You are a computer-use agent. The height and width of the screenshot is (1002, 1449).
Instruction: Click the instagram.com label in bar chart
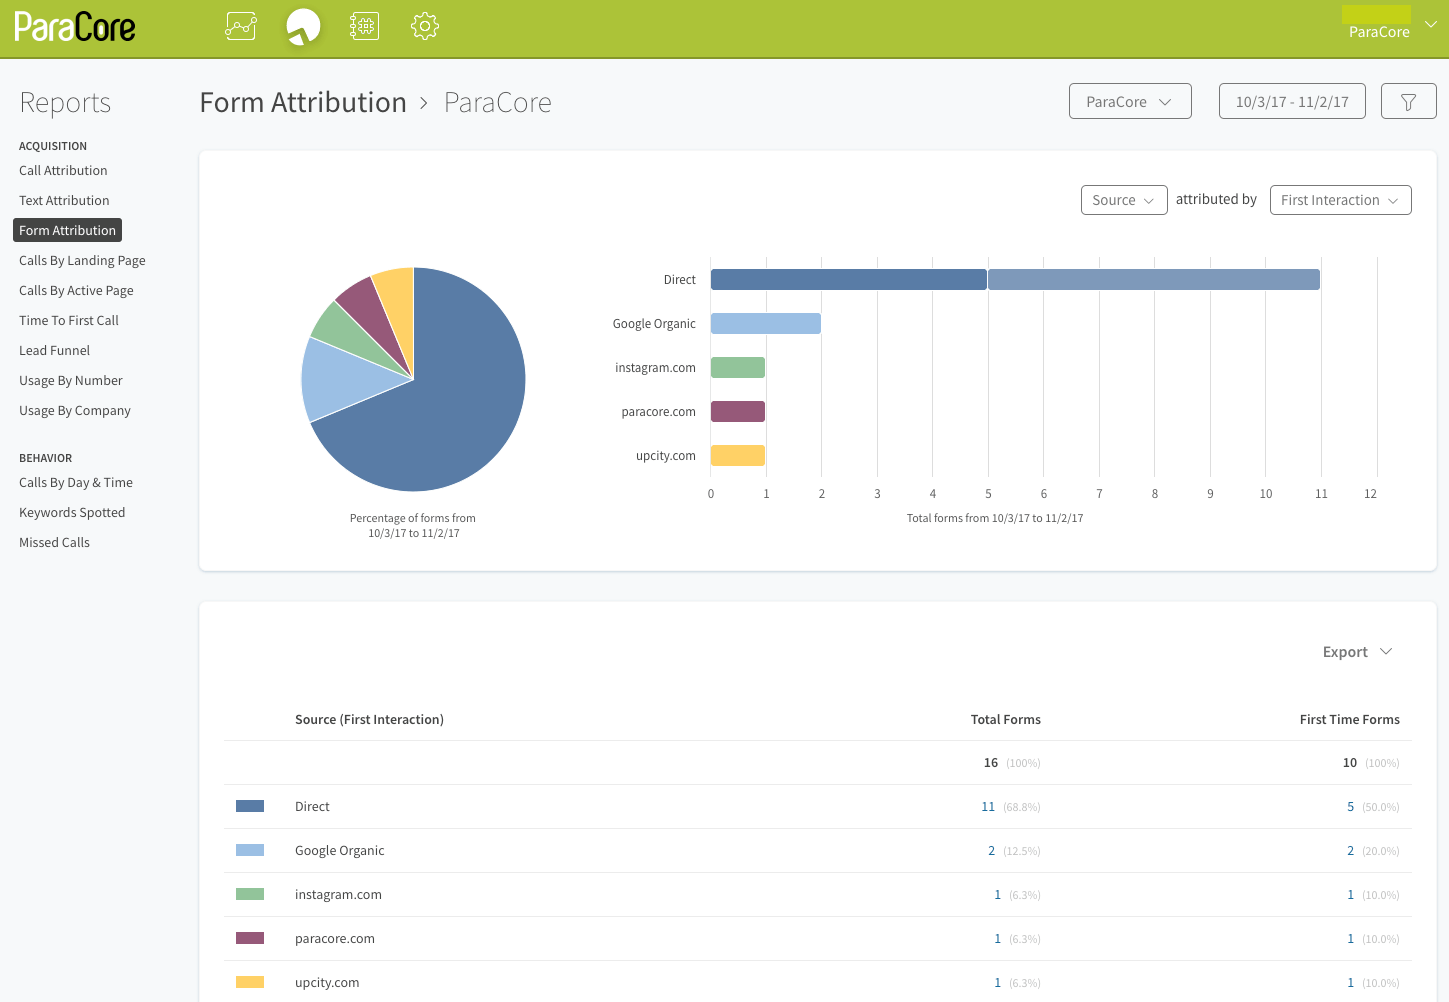point(655,368)
